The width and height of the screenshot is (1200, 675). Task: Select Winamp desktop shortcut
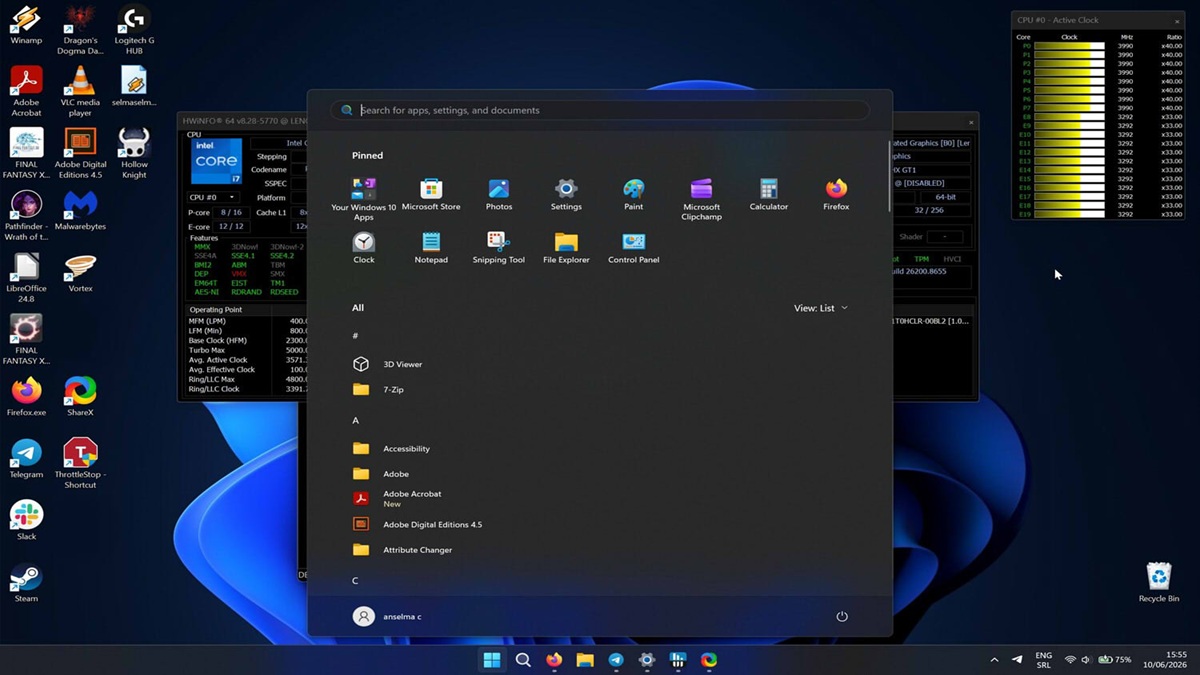[26, 25]
